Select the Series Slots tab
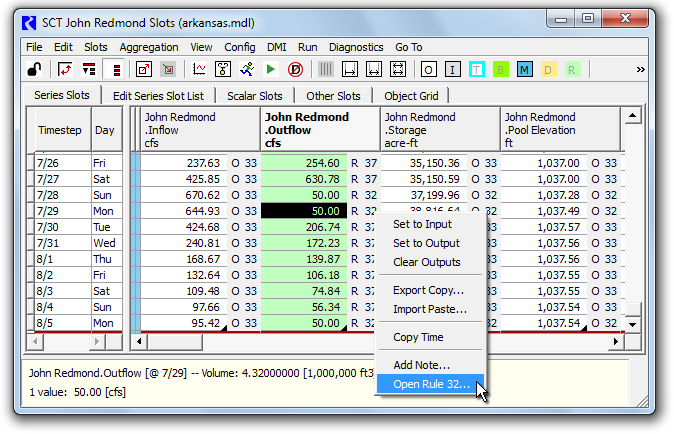This screenshot has width=674, height=434. (x=62, y=95)
